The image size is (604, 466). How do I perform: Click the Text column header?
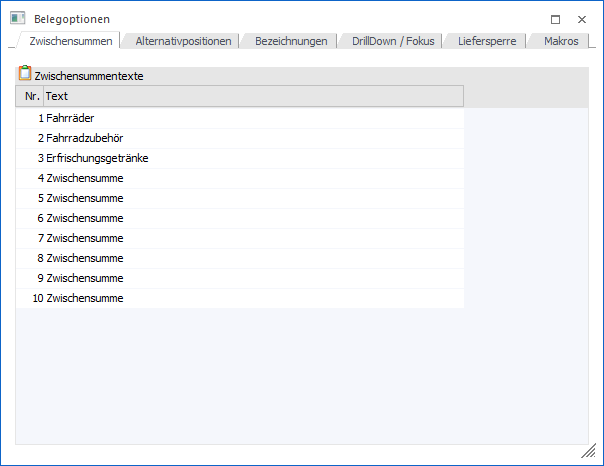[250, 96]
